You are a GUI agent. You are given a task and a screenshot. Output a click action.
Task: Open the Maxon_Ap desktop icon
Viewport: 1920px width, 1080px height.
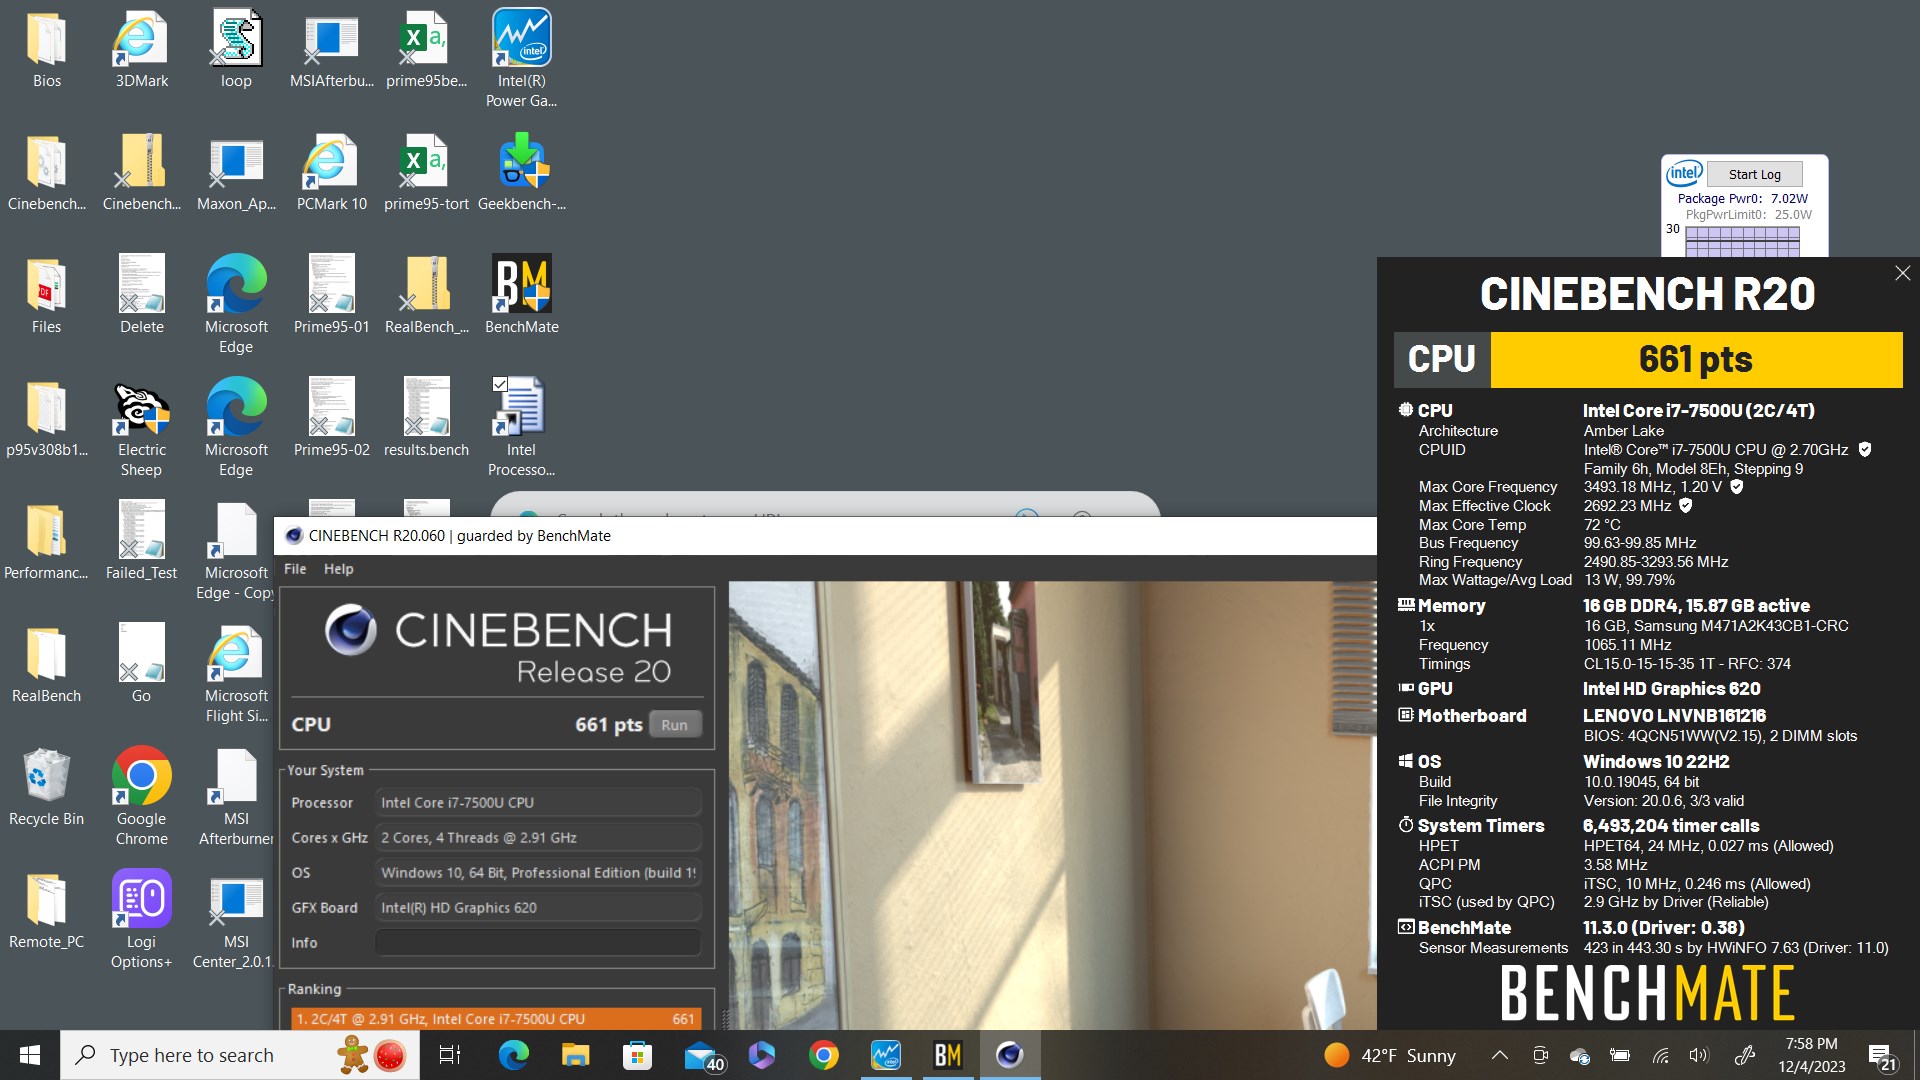236,174
